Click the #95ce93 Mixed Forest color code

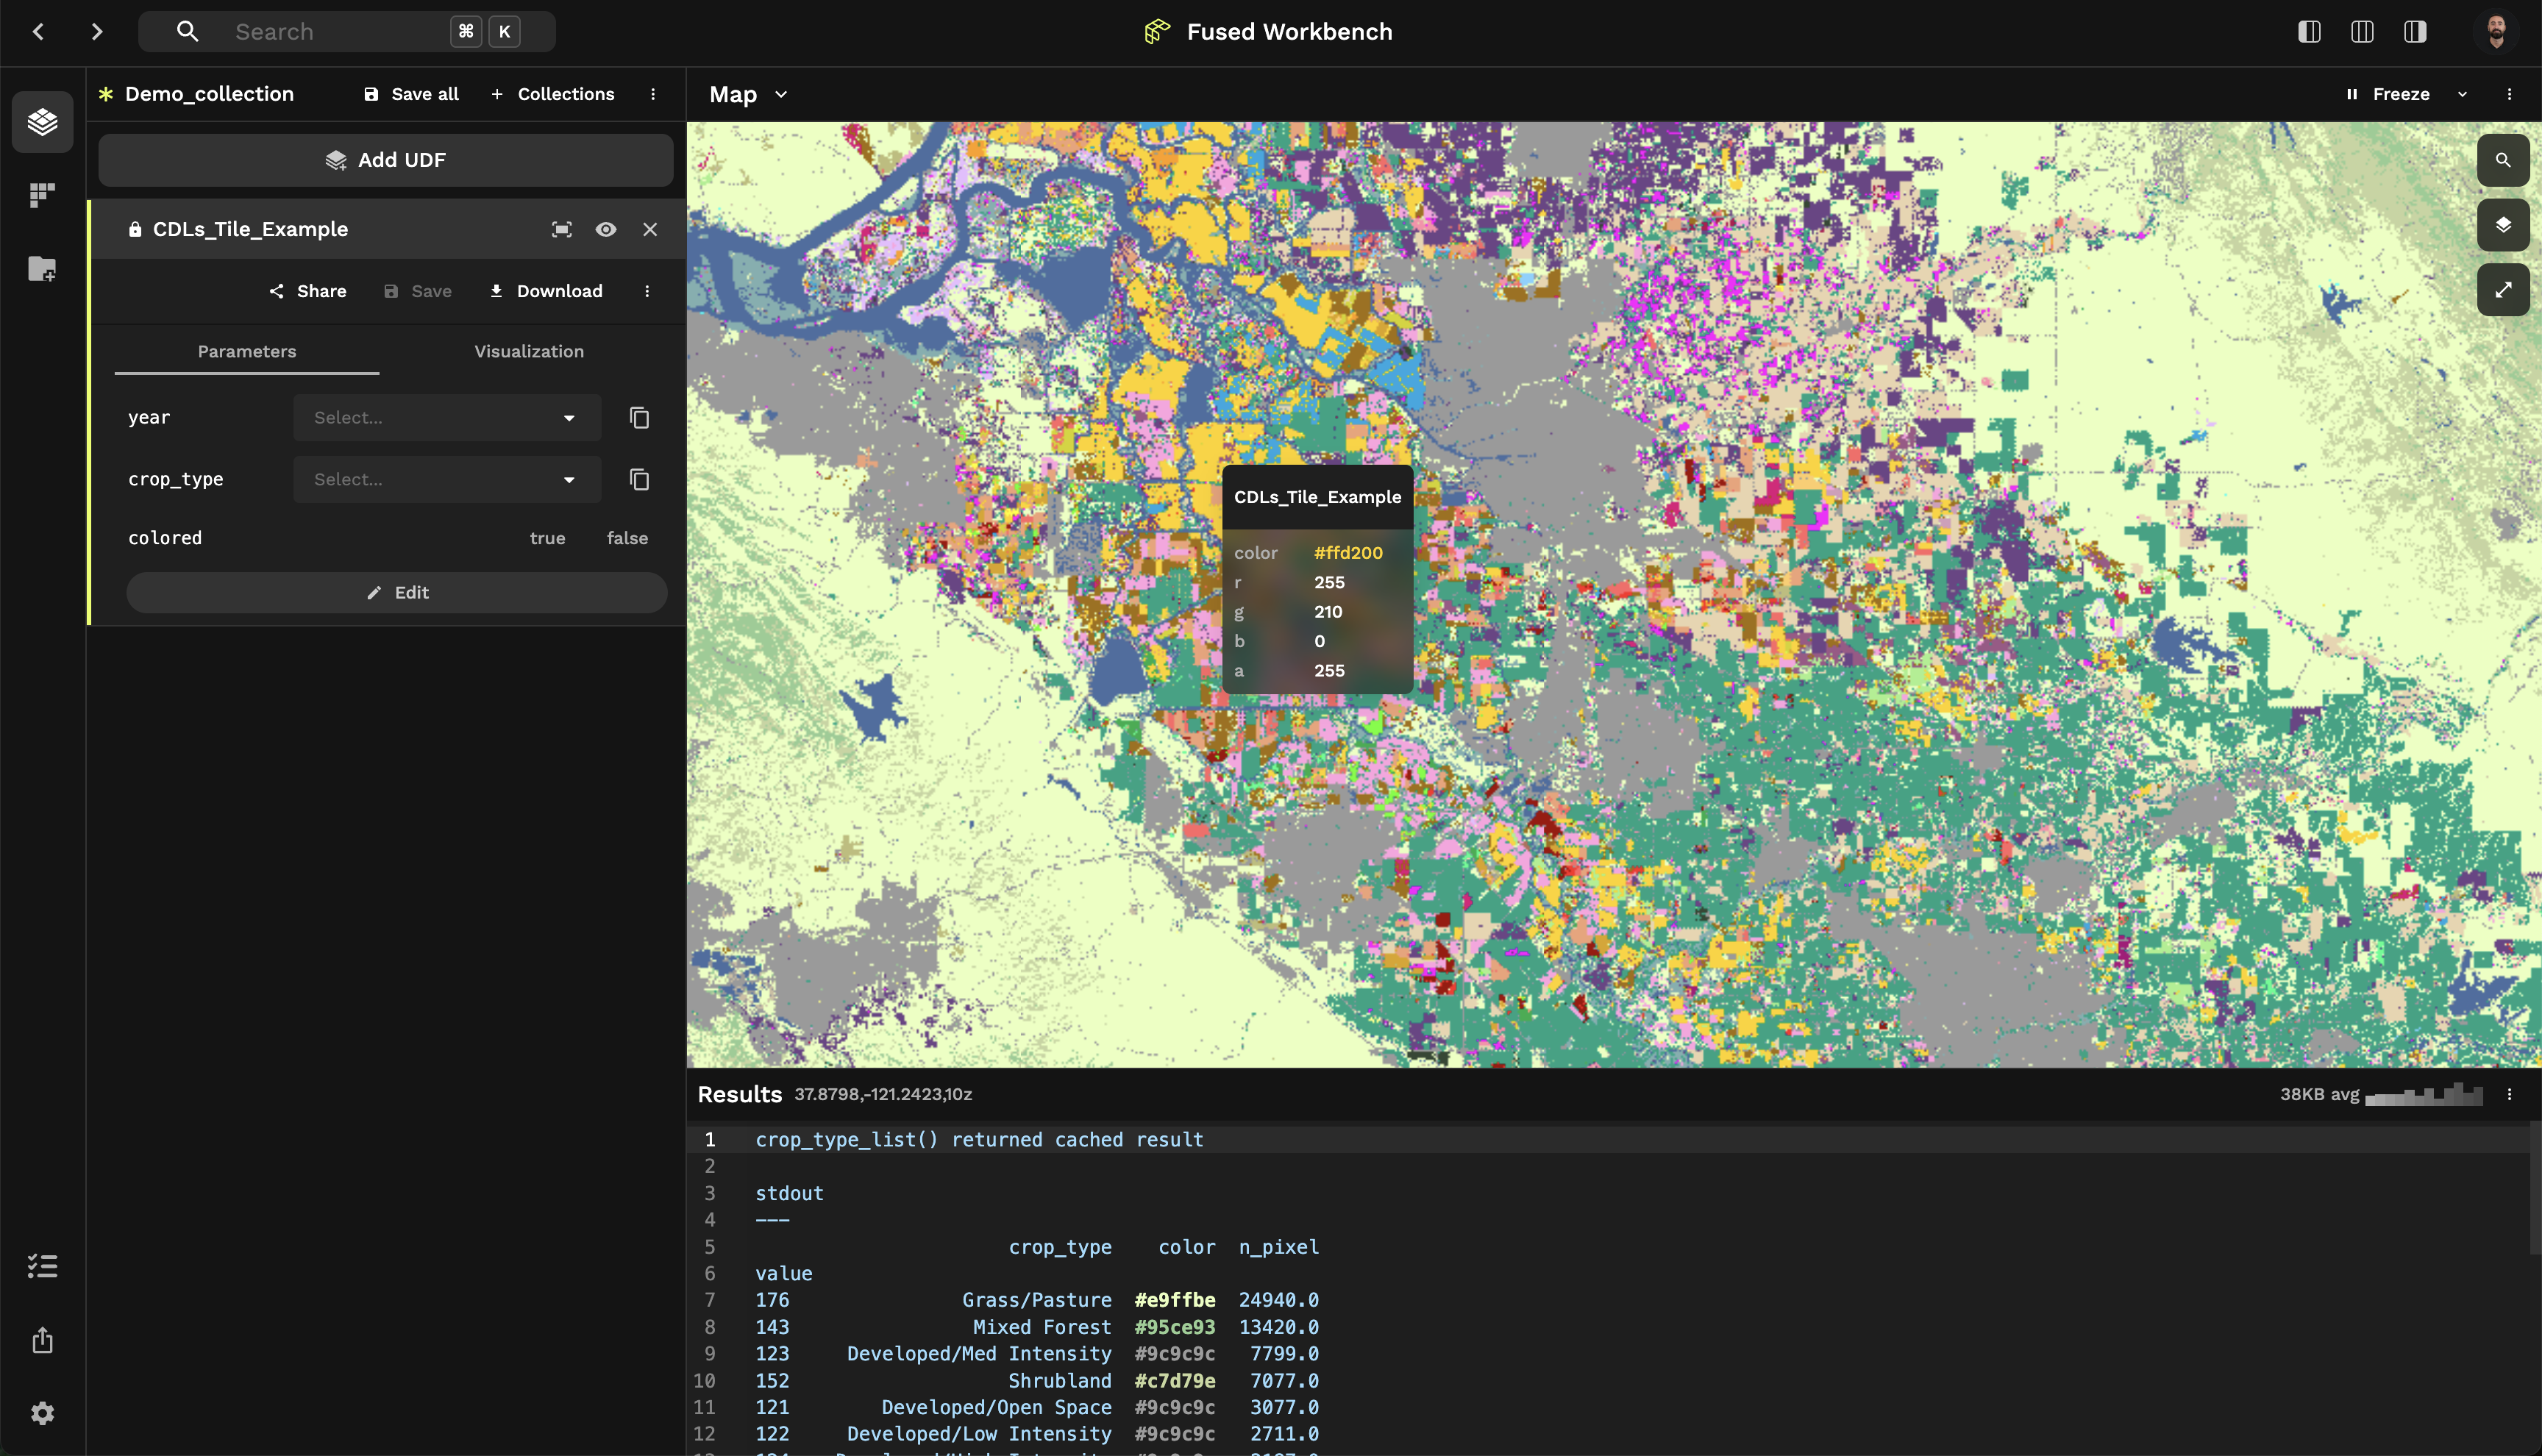[x=1175, y=1327]
